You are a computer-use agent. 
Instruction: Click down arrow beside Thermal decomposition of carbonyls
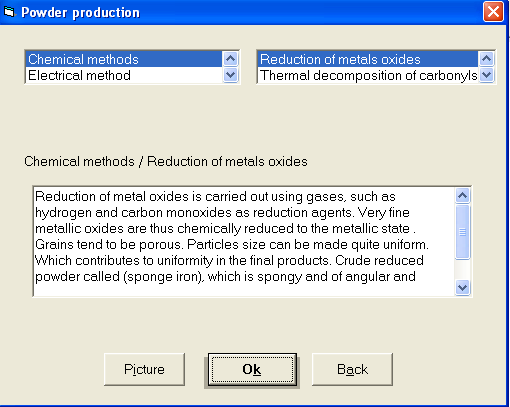486,75
